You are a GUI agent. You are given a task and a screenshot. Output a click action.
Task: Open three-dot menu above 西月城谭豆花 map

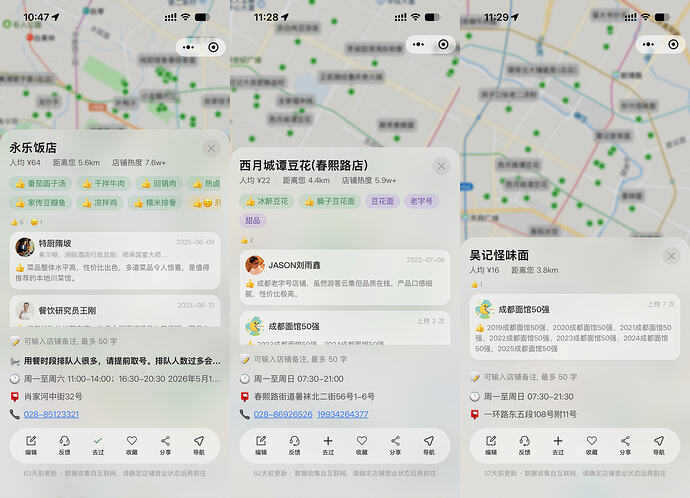[418, 44]
